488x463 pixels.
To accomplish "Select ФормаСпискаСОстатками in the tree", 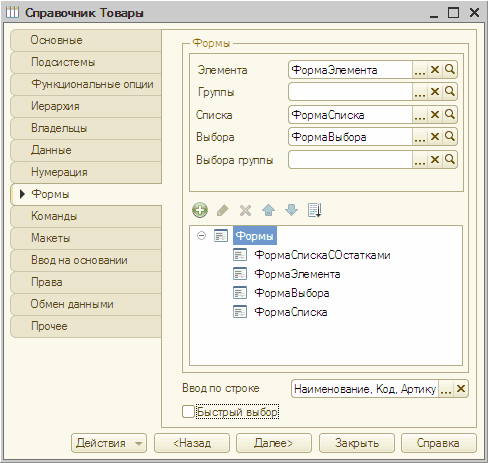I will [322, 255].
